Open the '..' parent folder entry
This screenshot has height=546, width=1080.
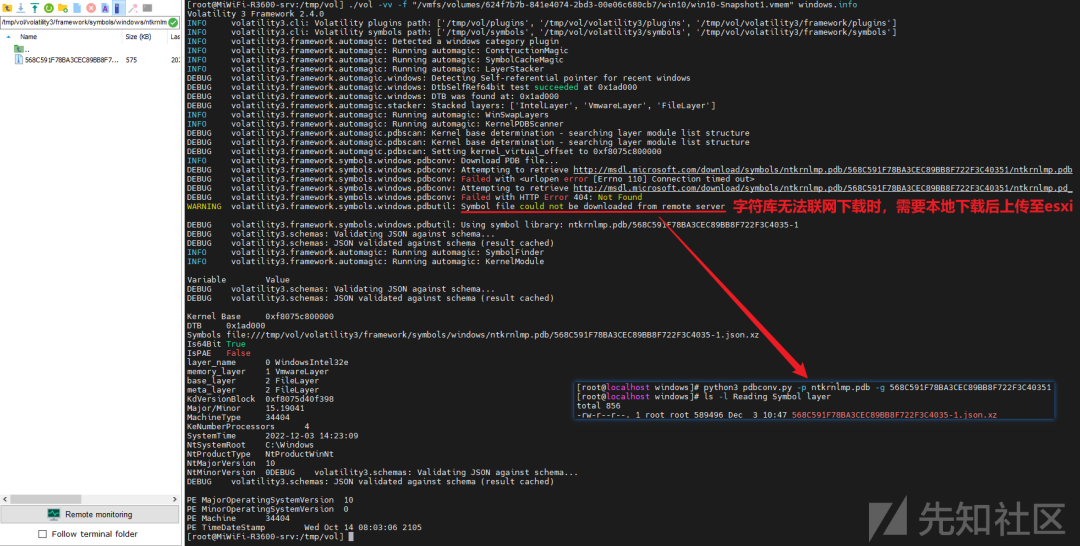click(x=22, y=49)
